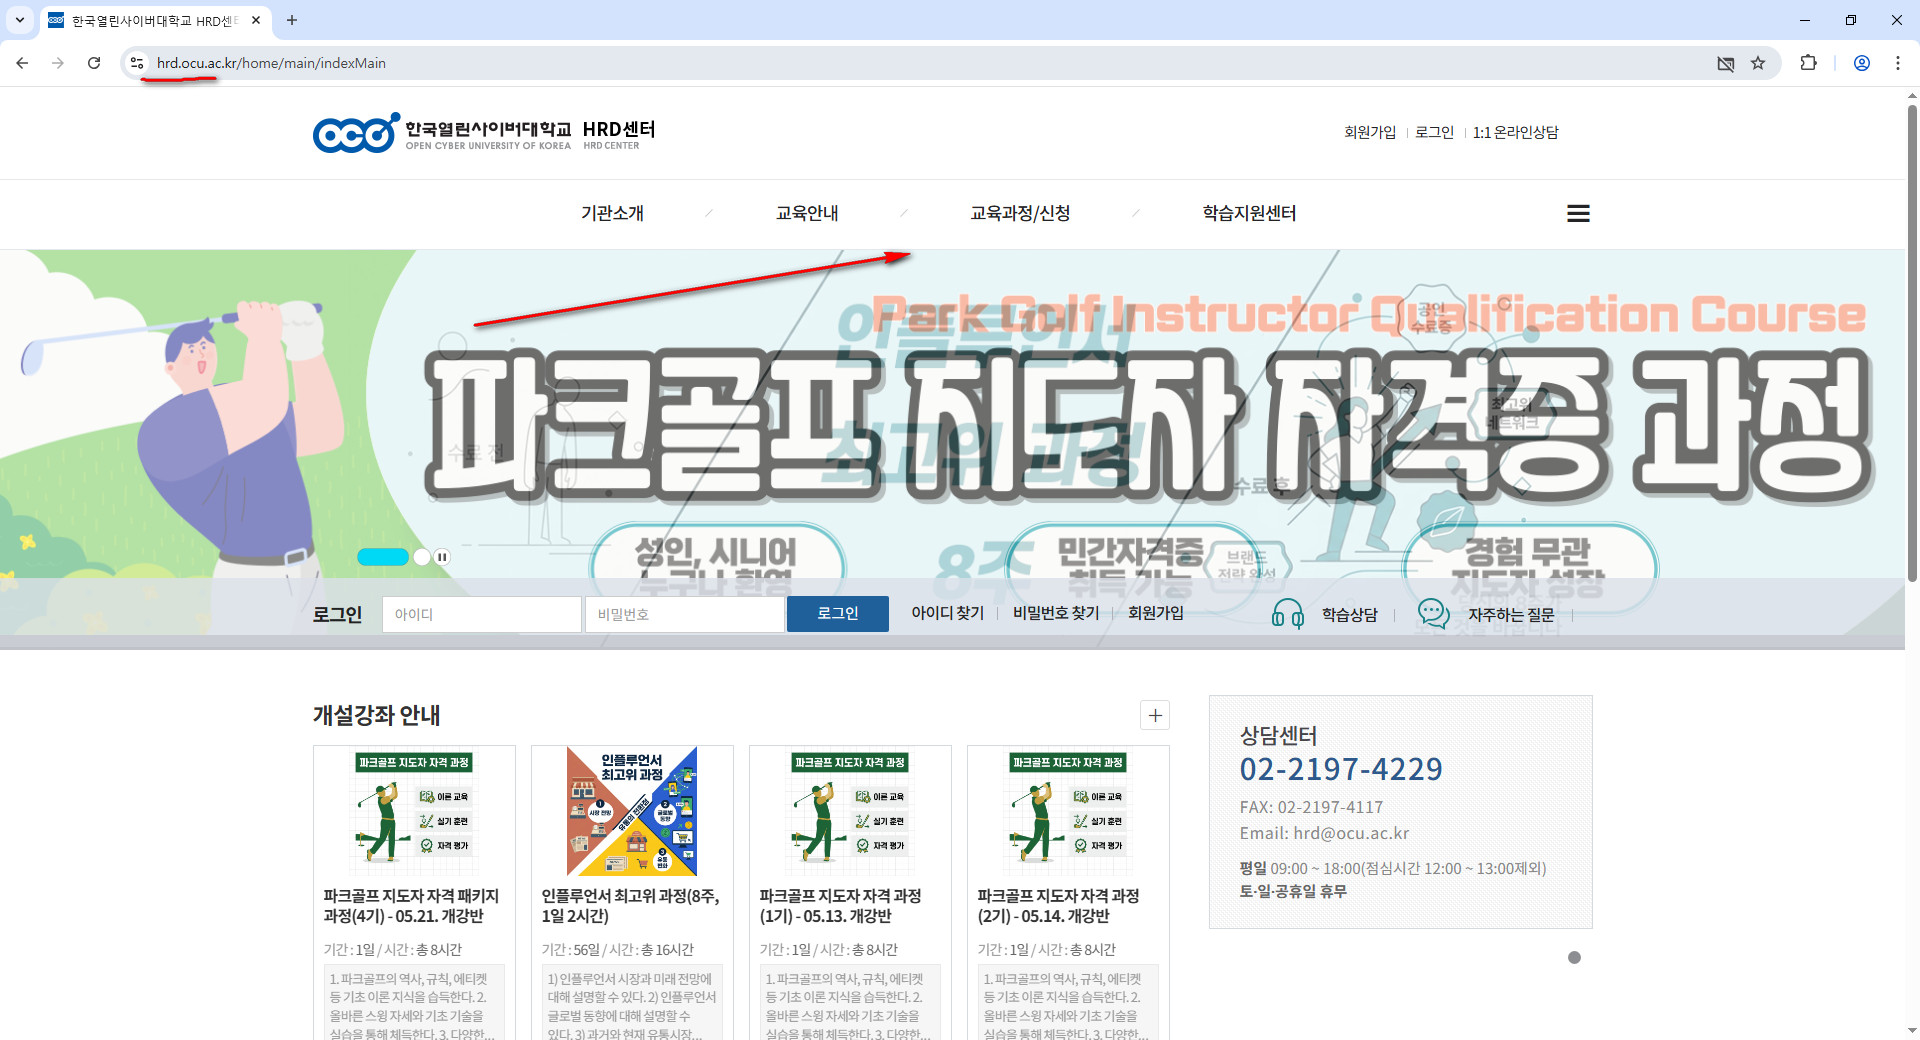1920x1040 pixels.
Task: Open 파크골프 지도자 자격 과정(2기) thumbnail
Action: click(1068, 812)
